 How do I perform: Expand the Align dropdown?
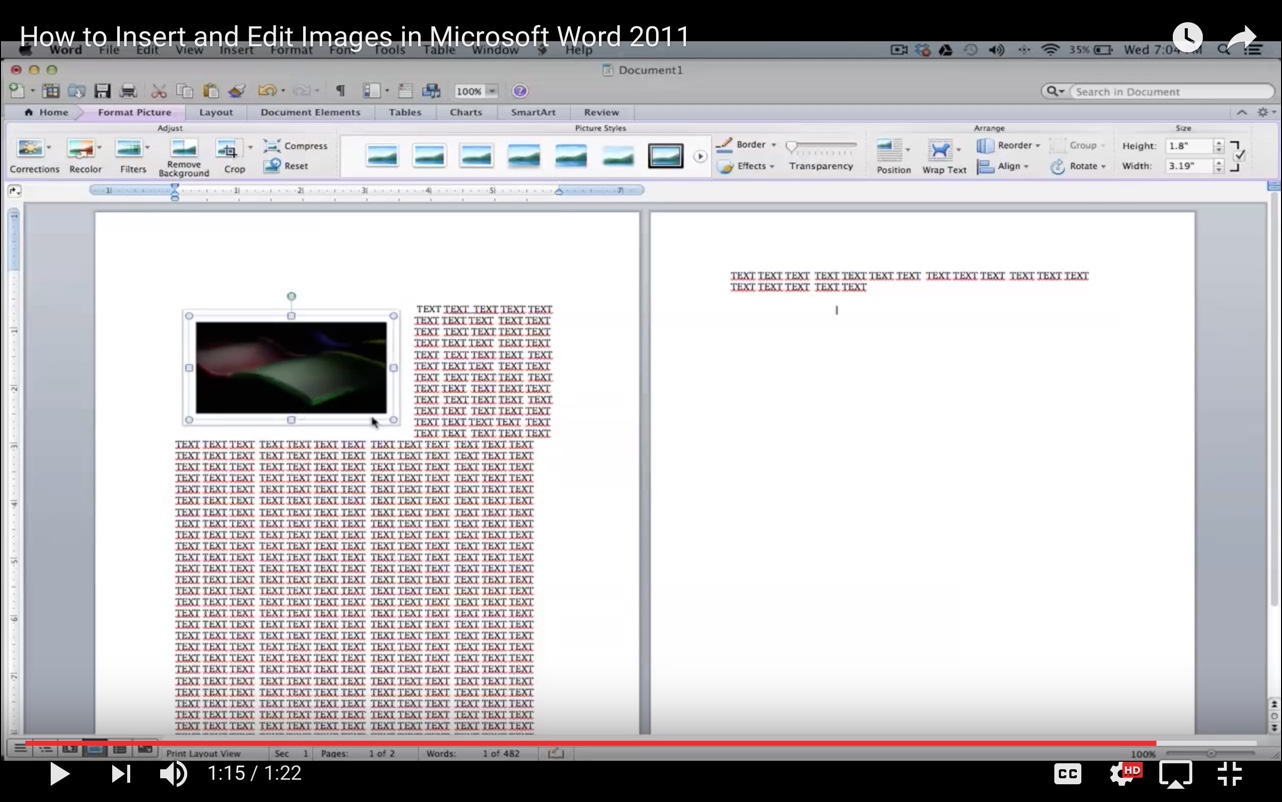coord(1004,167)
